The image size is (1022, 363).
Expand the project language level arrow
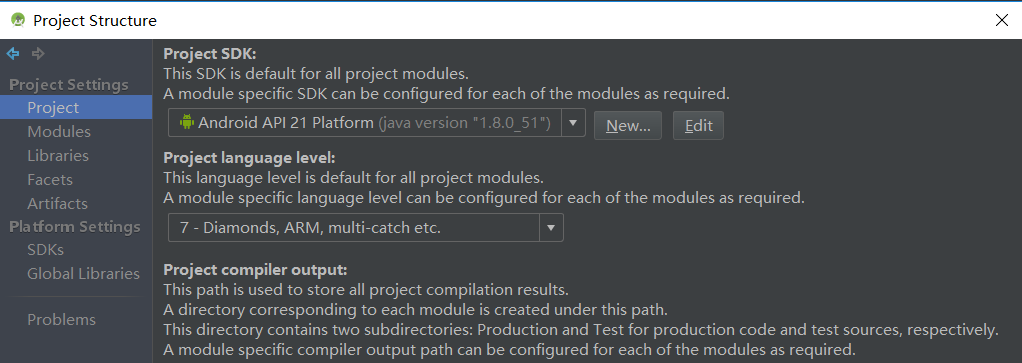point(551,228)
